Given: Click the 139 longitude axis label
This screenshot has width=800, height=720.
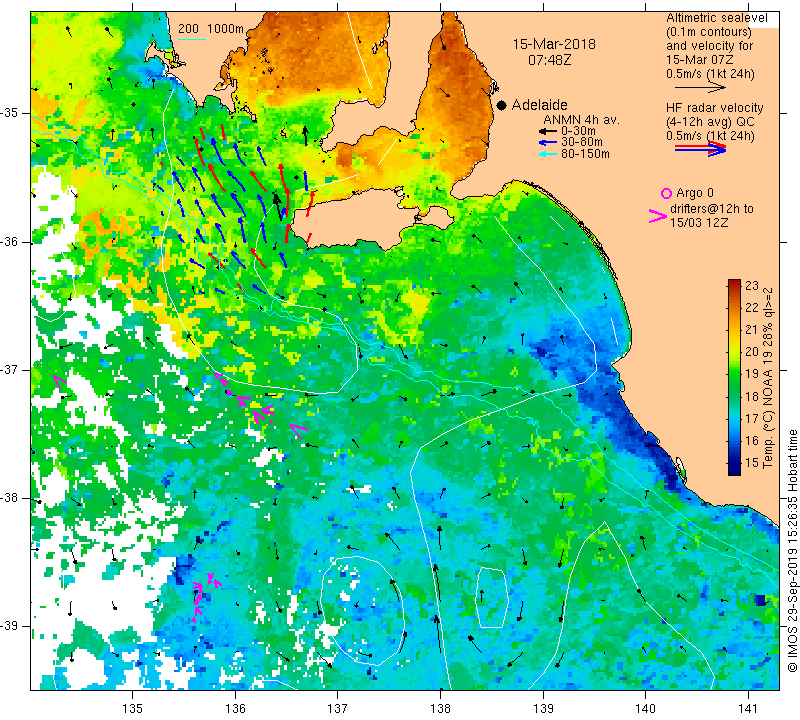Looking at the screenshot, I should click(x=543, y=709).
